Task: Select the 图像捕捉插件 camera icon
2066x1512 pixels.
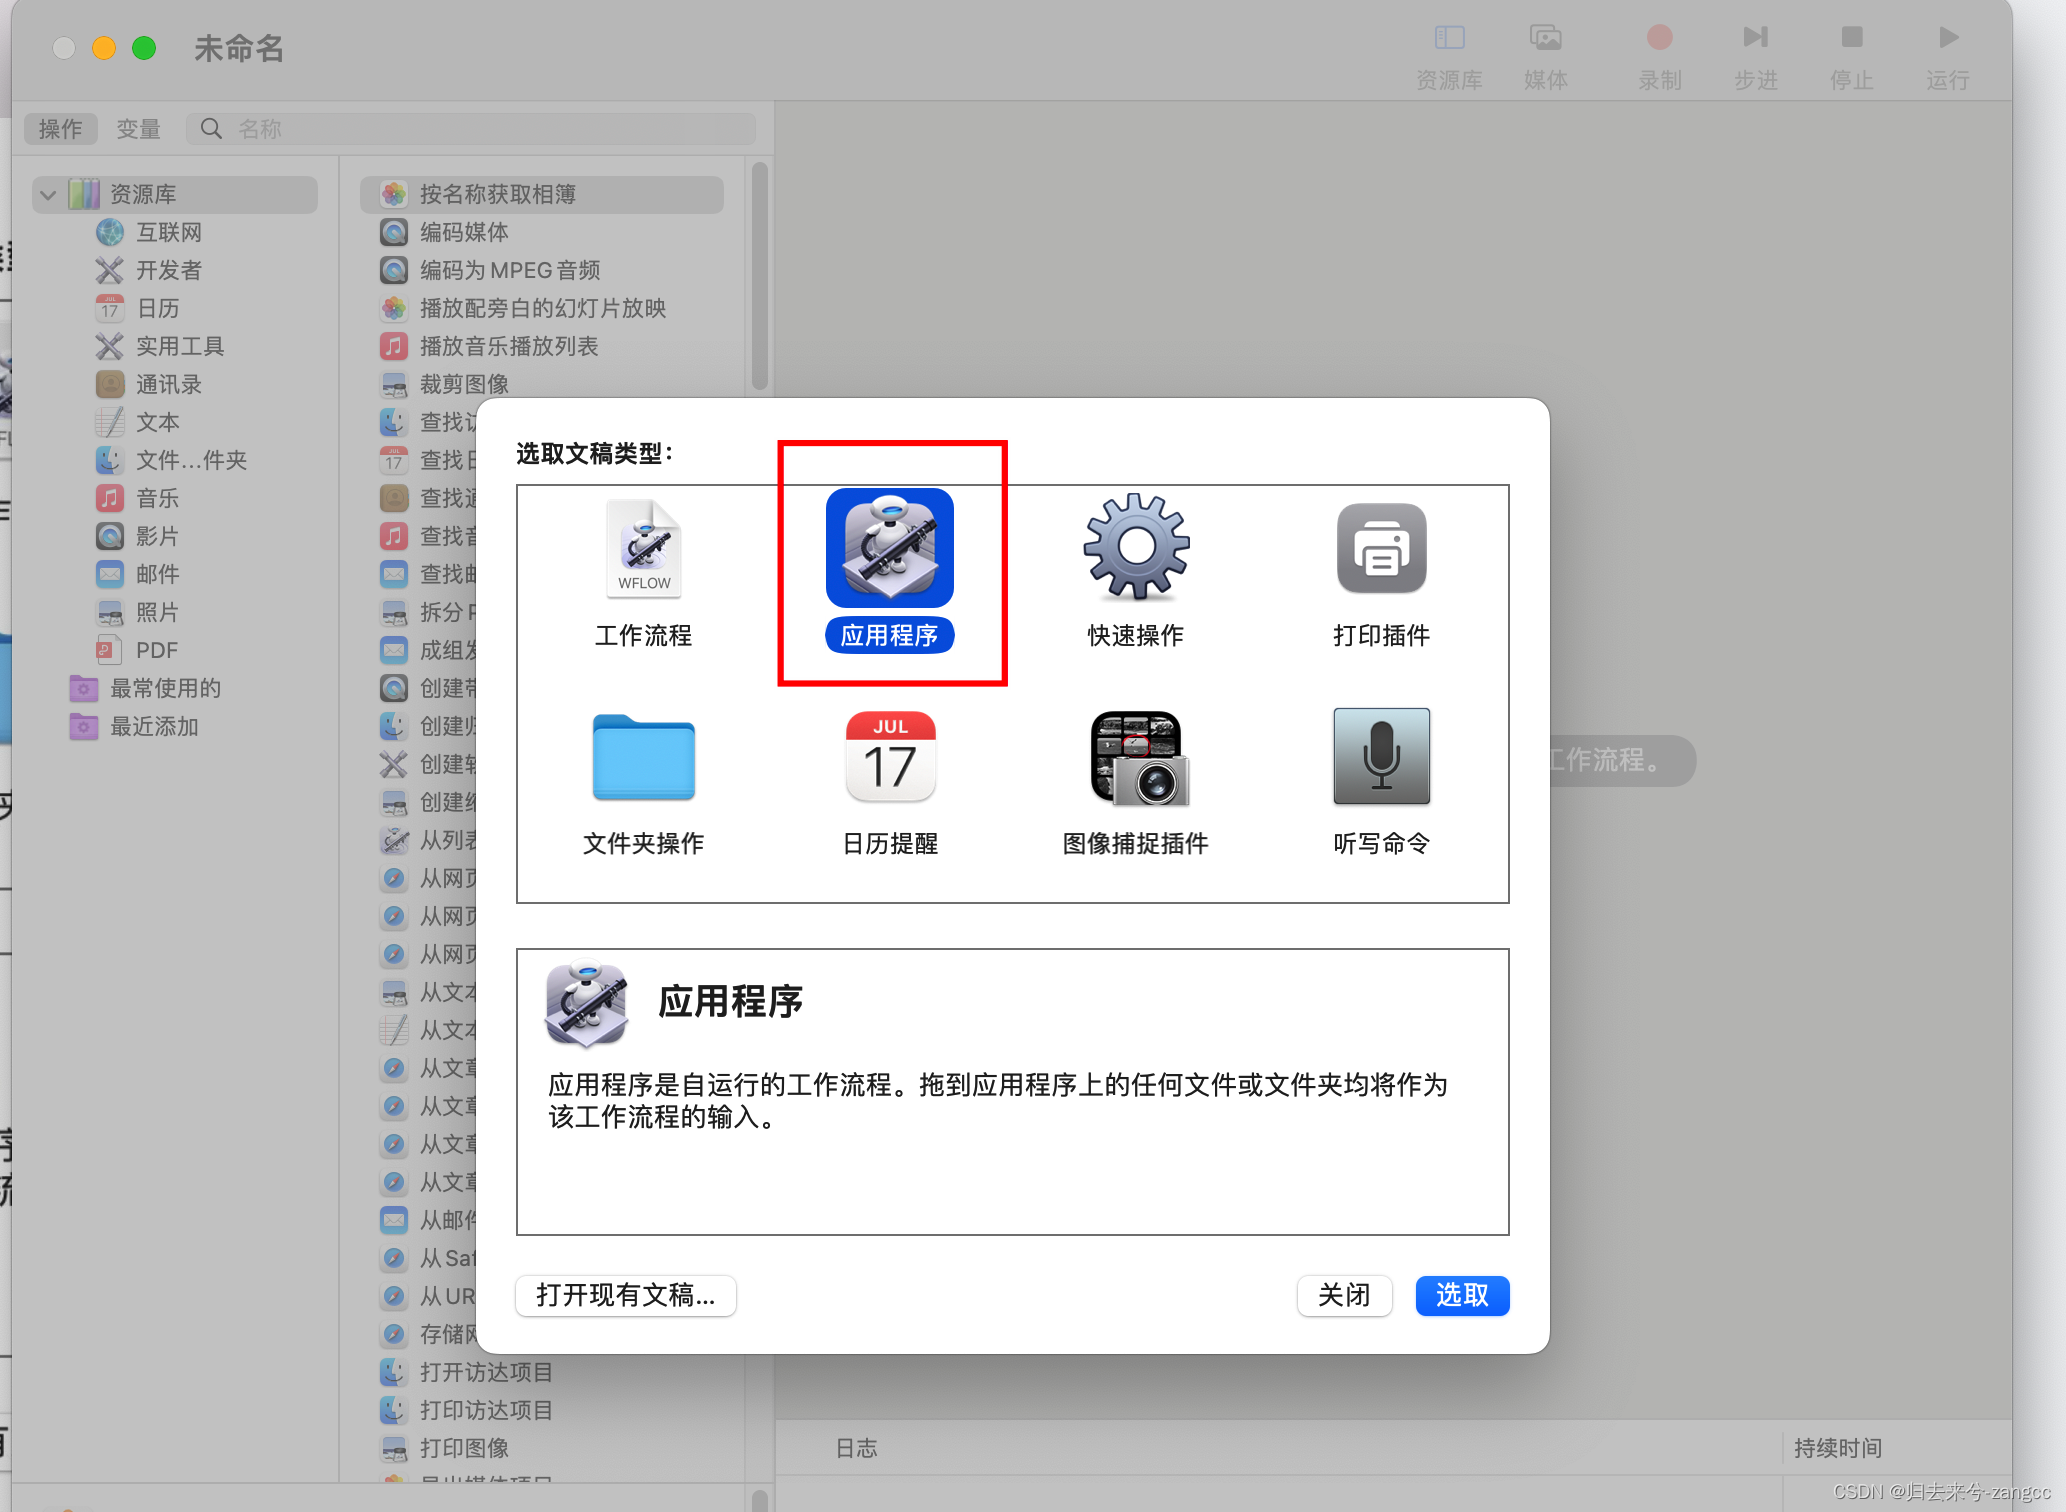Action: point(1139,758)
